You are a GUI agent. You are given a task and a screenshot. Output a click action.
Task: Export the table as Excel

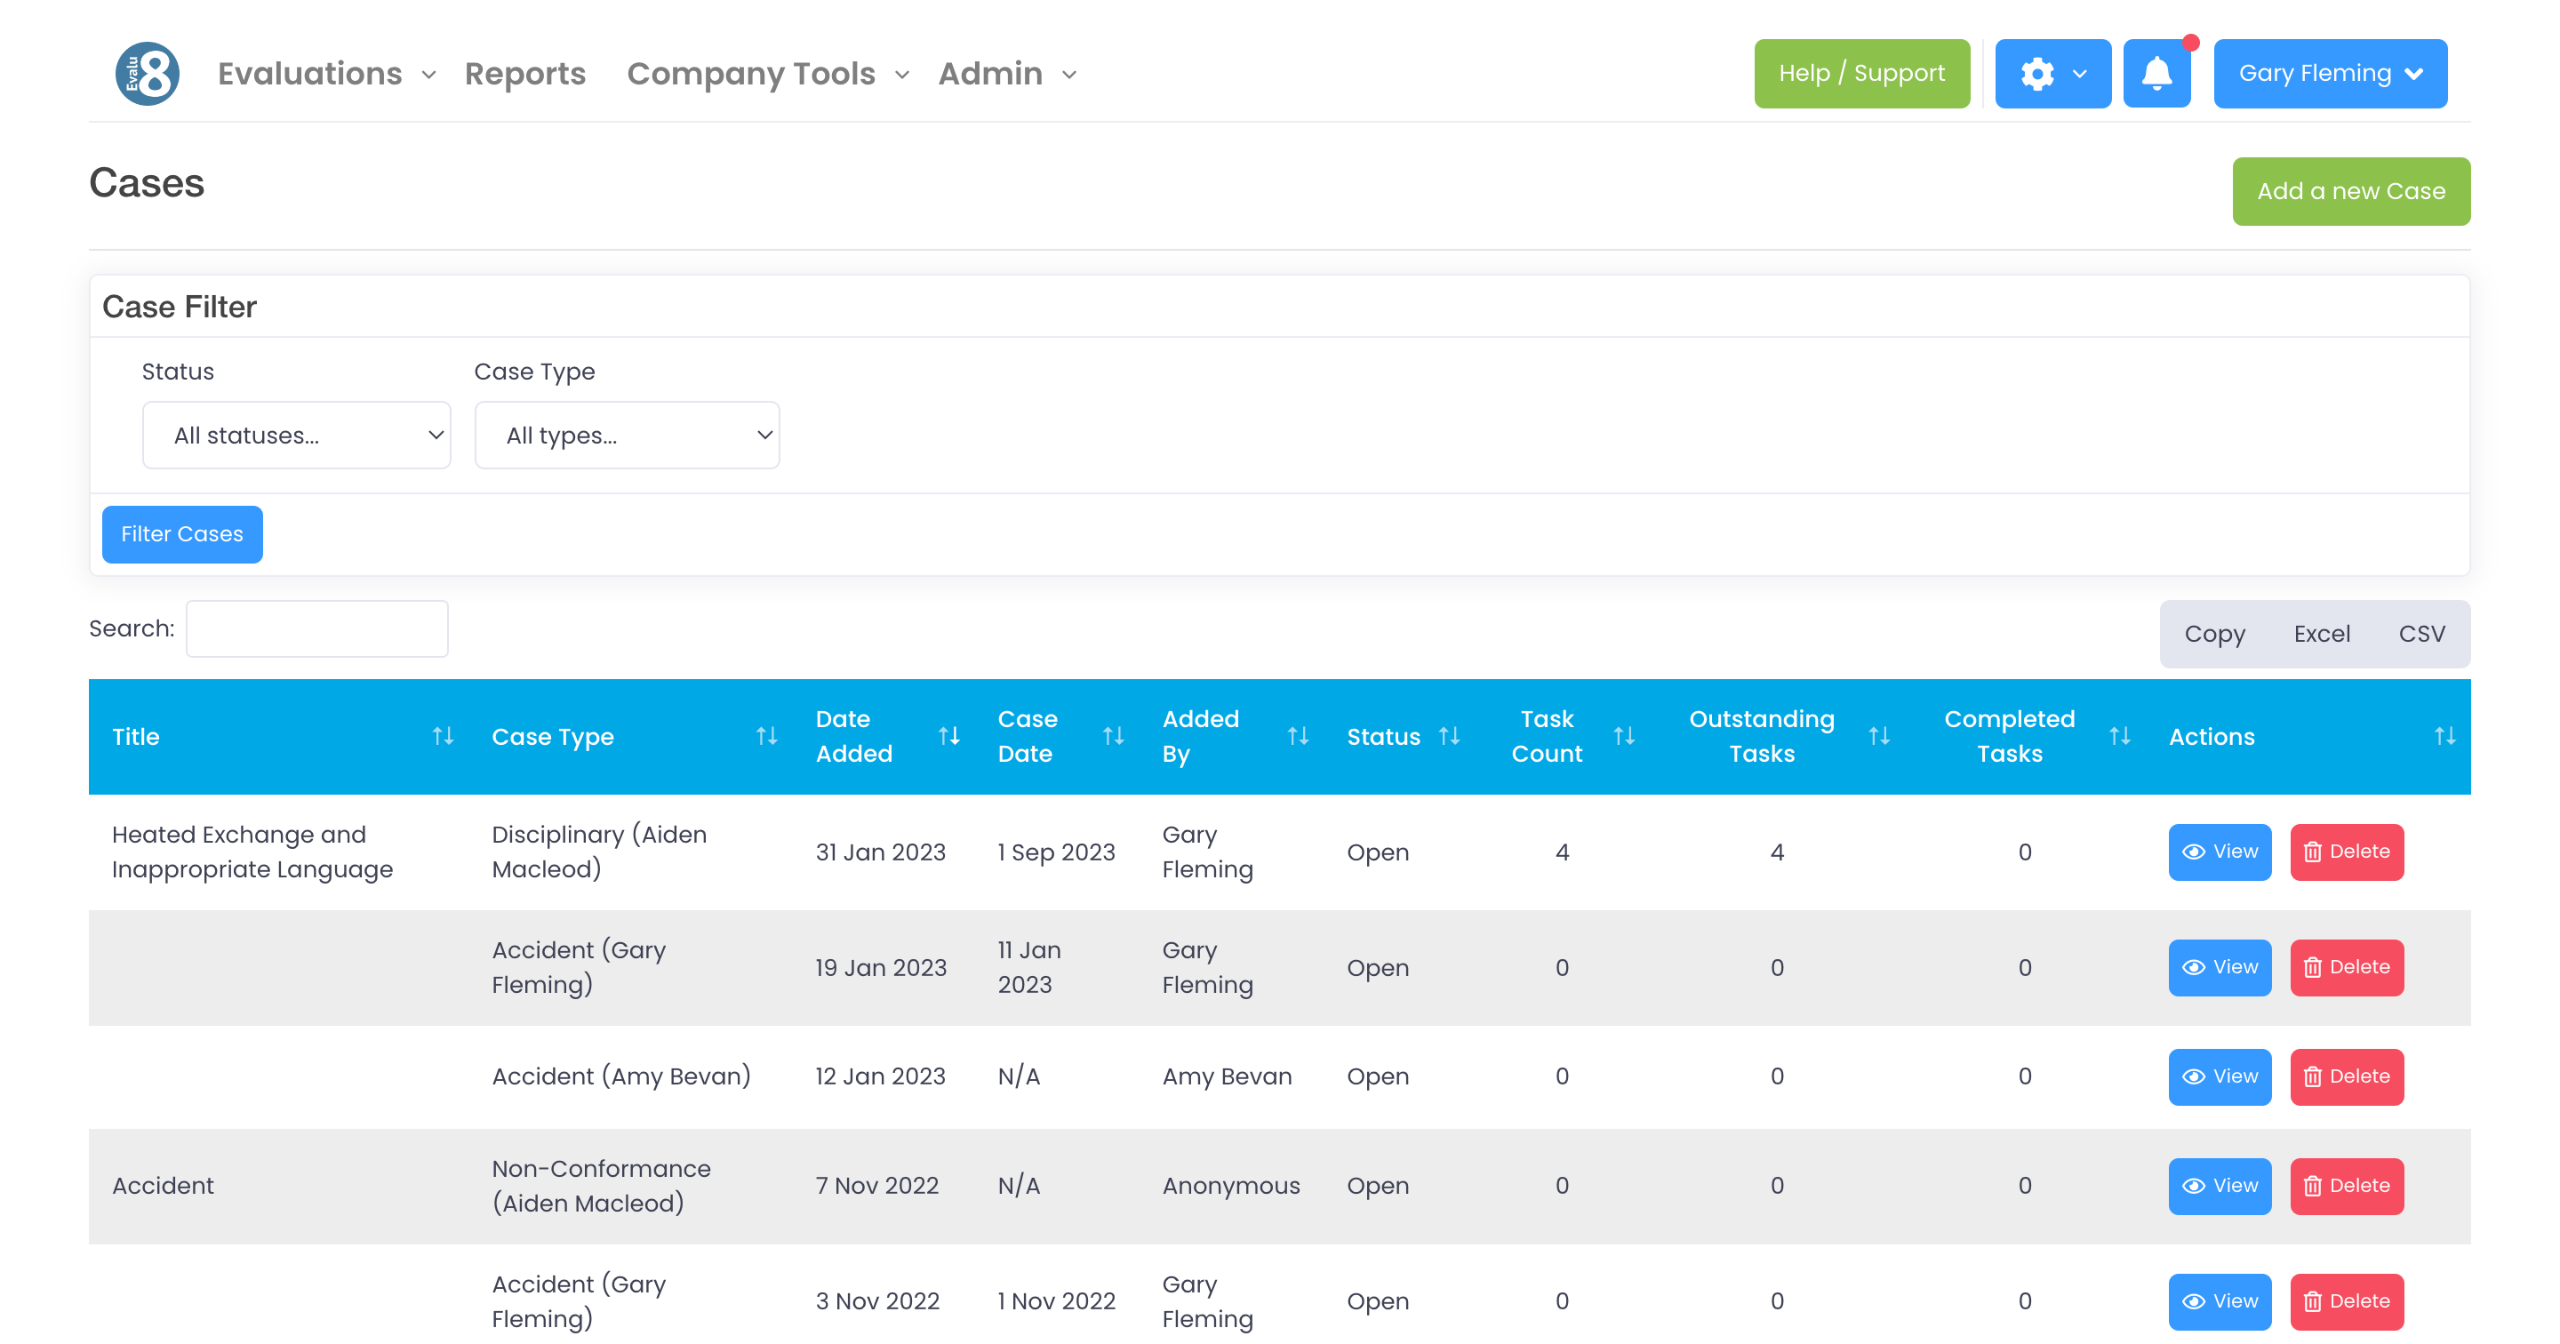pos(2320,633)
